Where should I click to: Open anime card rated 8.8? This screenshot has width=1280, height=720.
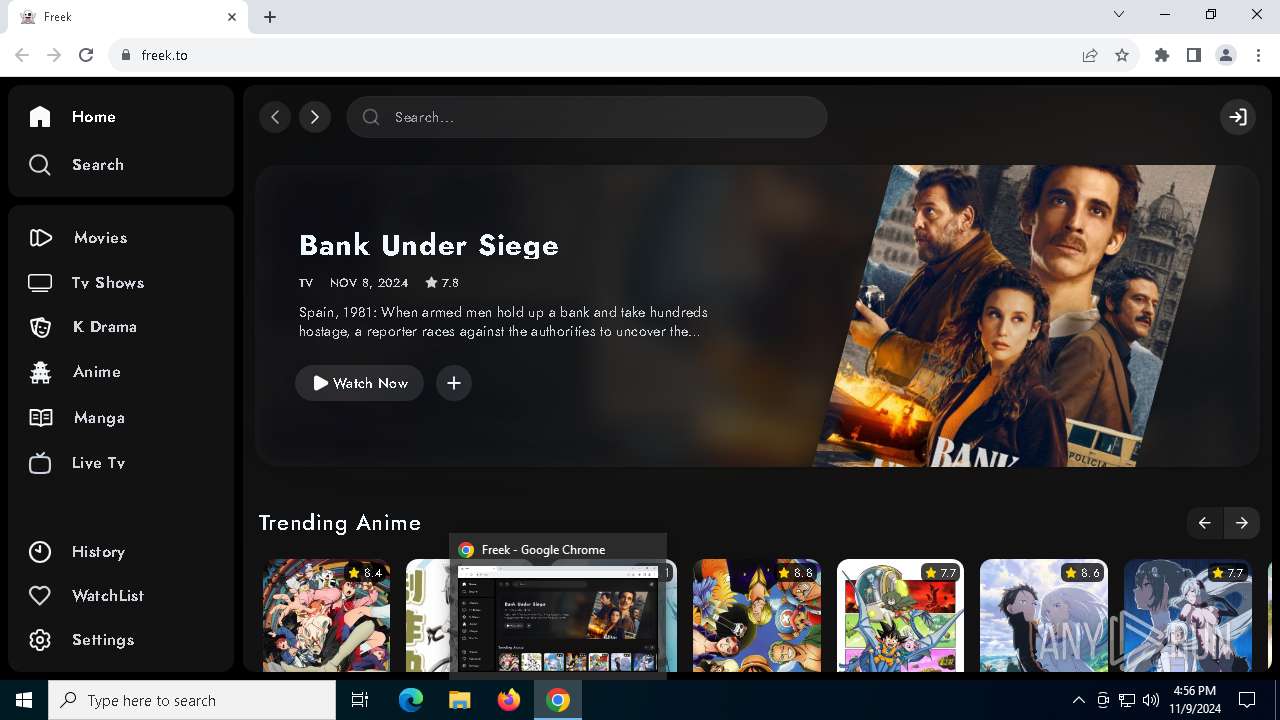tap(757, 615)
